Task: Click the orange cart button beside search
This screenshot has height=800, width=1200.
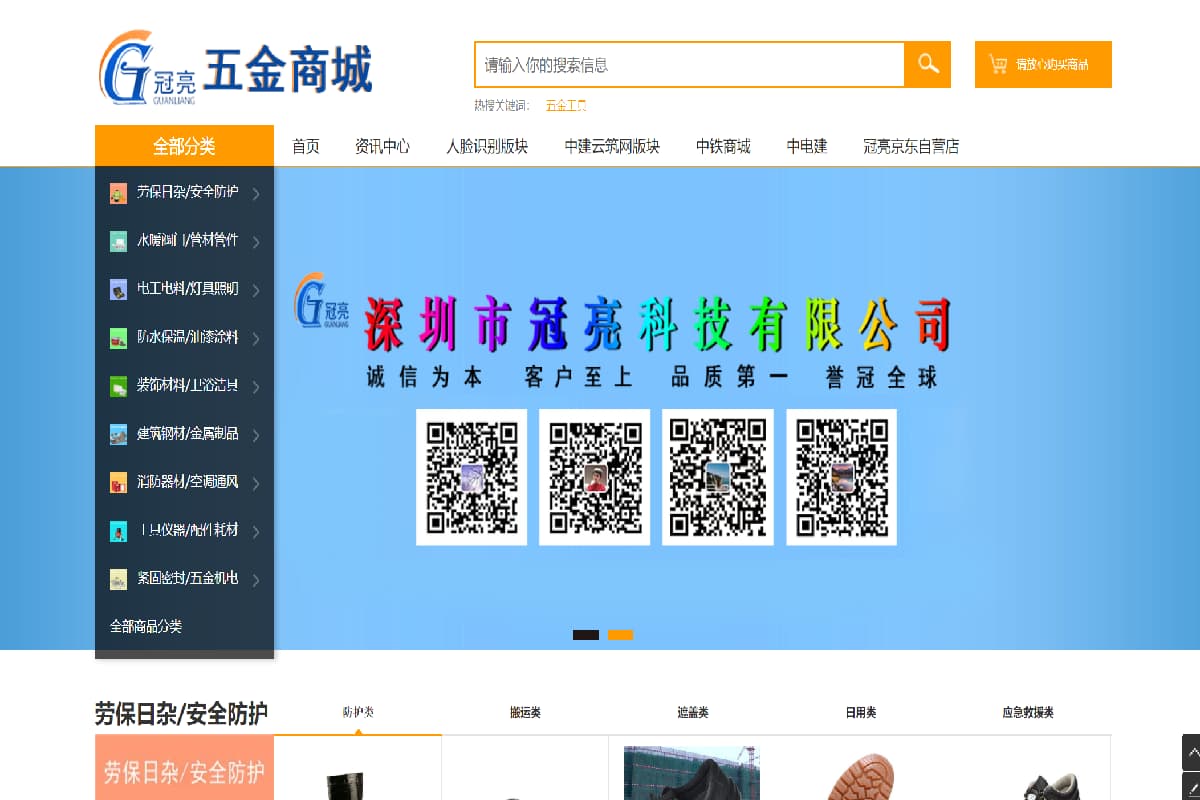Action: [x=1043, y=64]
